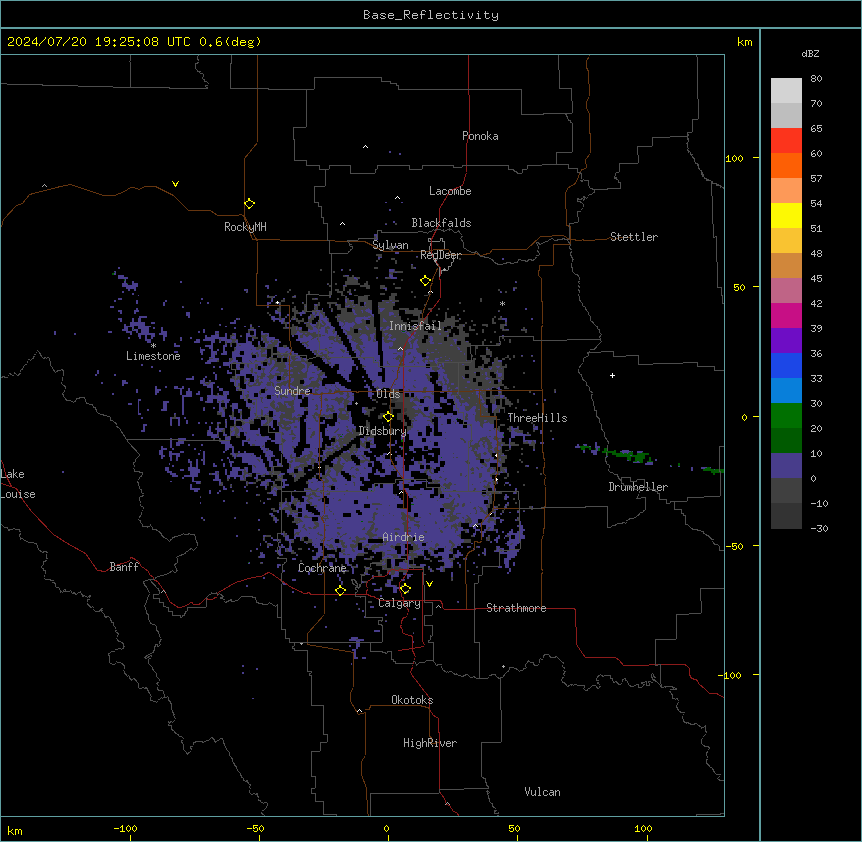The height and width of the screenshot is (842, 862).
Task: Click the 80 value on the dBZ legend
Action: point(816,79)
